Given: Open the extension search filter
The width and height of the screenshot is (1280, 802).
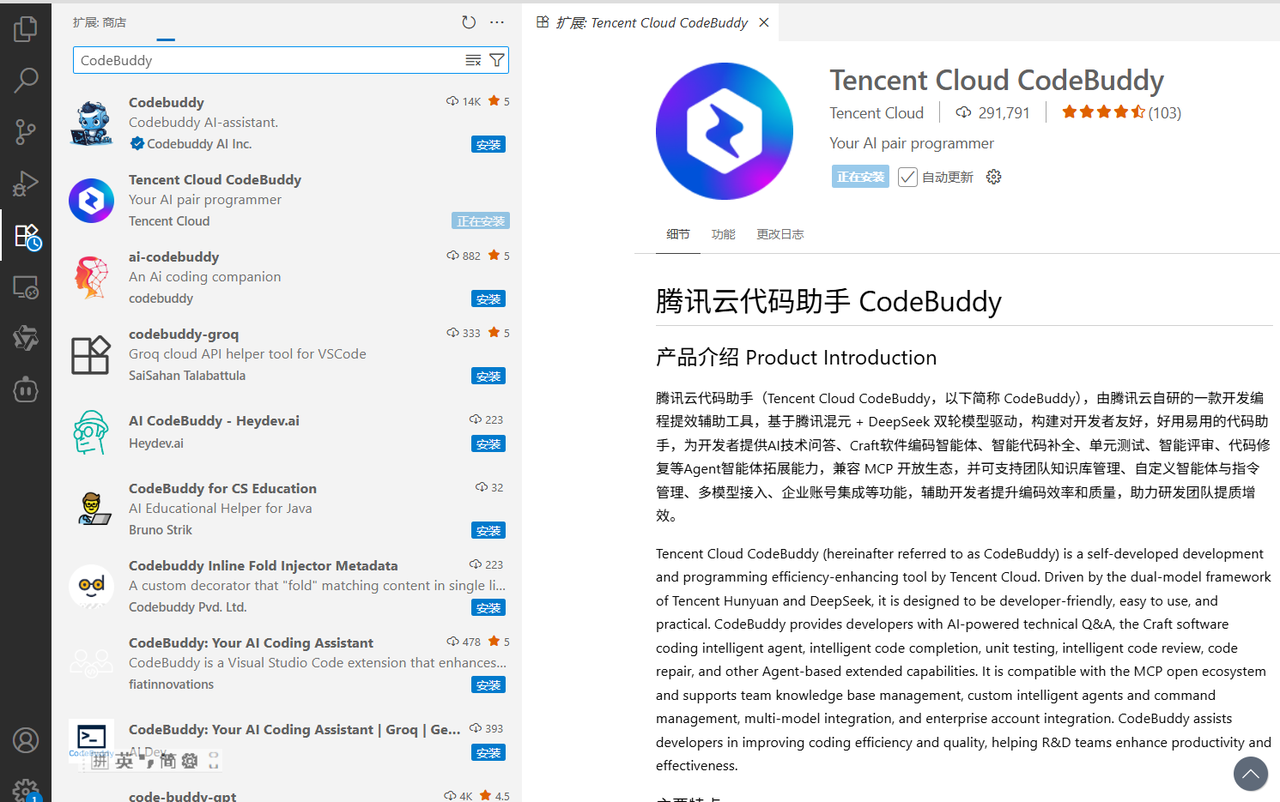Looking at the screenshot, I should point(497,60).
